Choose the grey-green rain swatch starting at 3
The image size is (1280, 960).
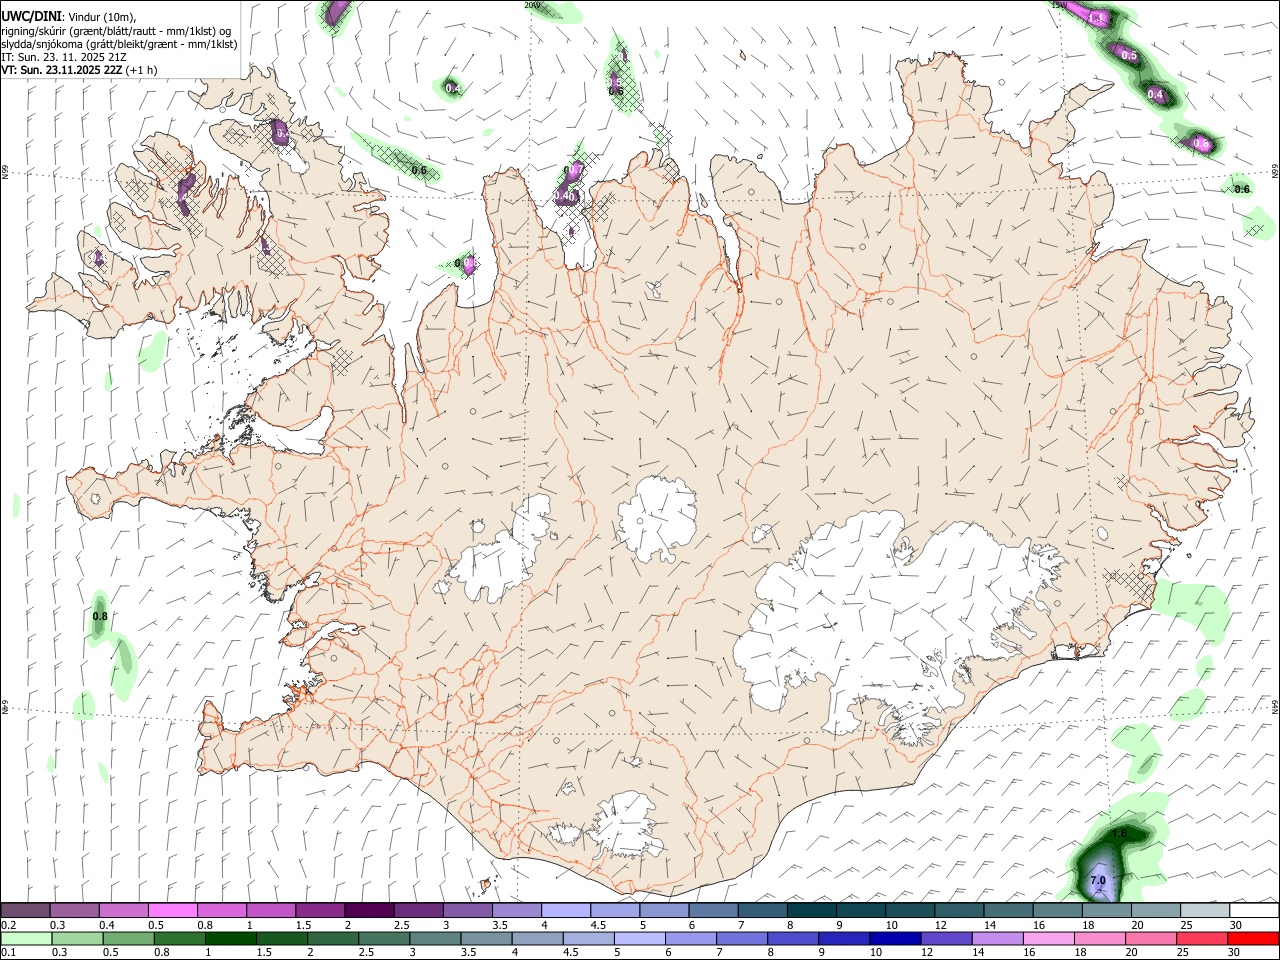[x=435, y=938]
